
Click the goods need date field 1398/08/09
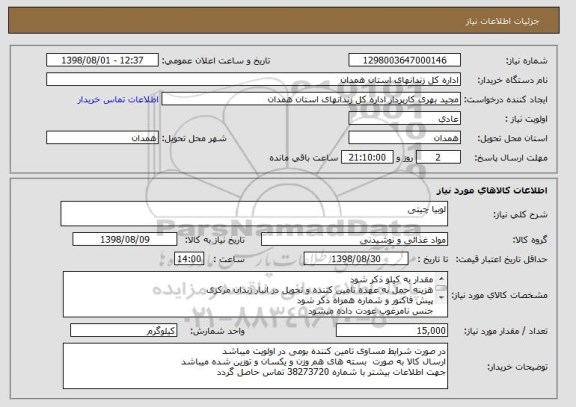tap(125, 240)
